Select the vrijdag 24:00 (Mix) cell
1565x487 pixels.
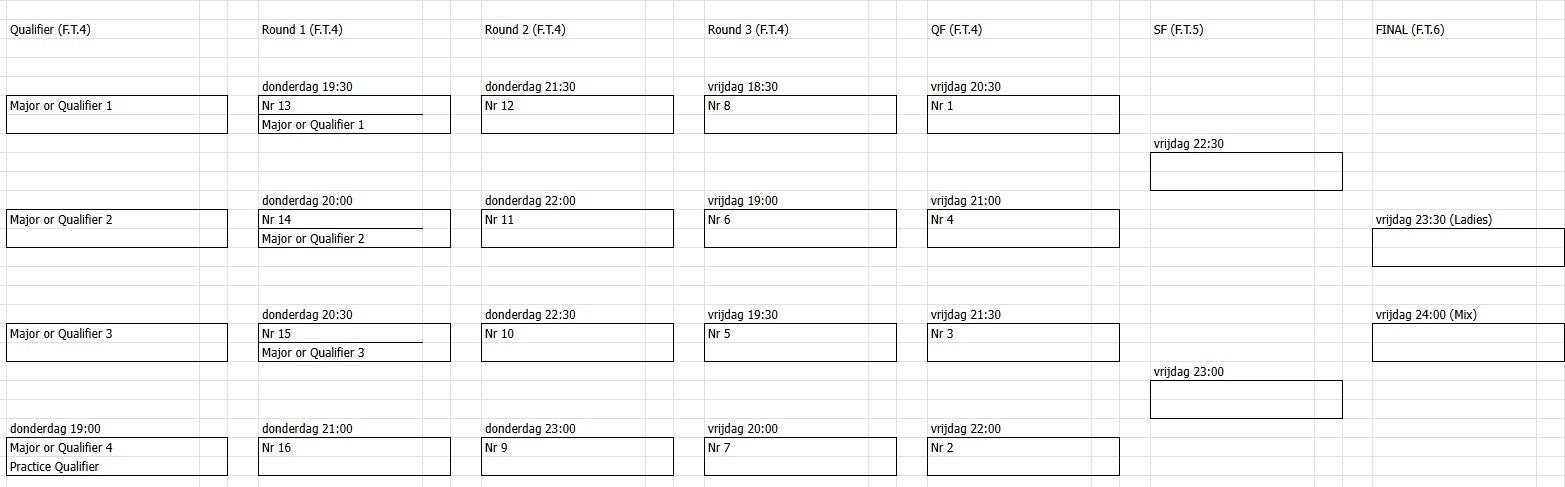[x=1425, y=315]
